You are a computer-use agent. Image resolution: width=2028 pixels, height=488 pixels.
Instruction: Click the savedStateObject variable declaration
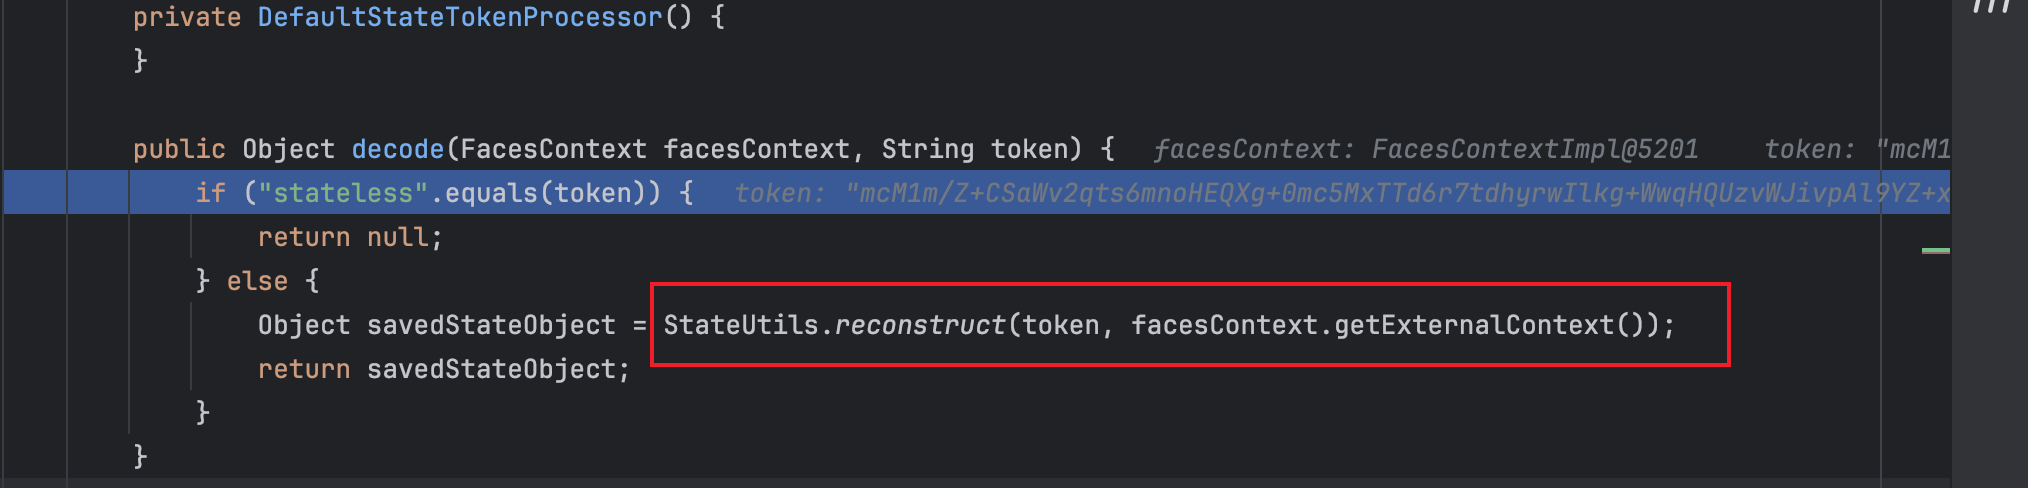tap(491, 325)
